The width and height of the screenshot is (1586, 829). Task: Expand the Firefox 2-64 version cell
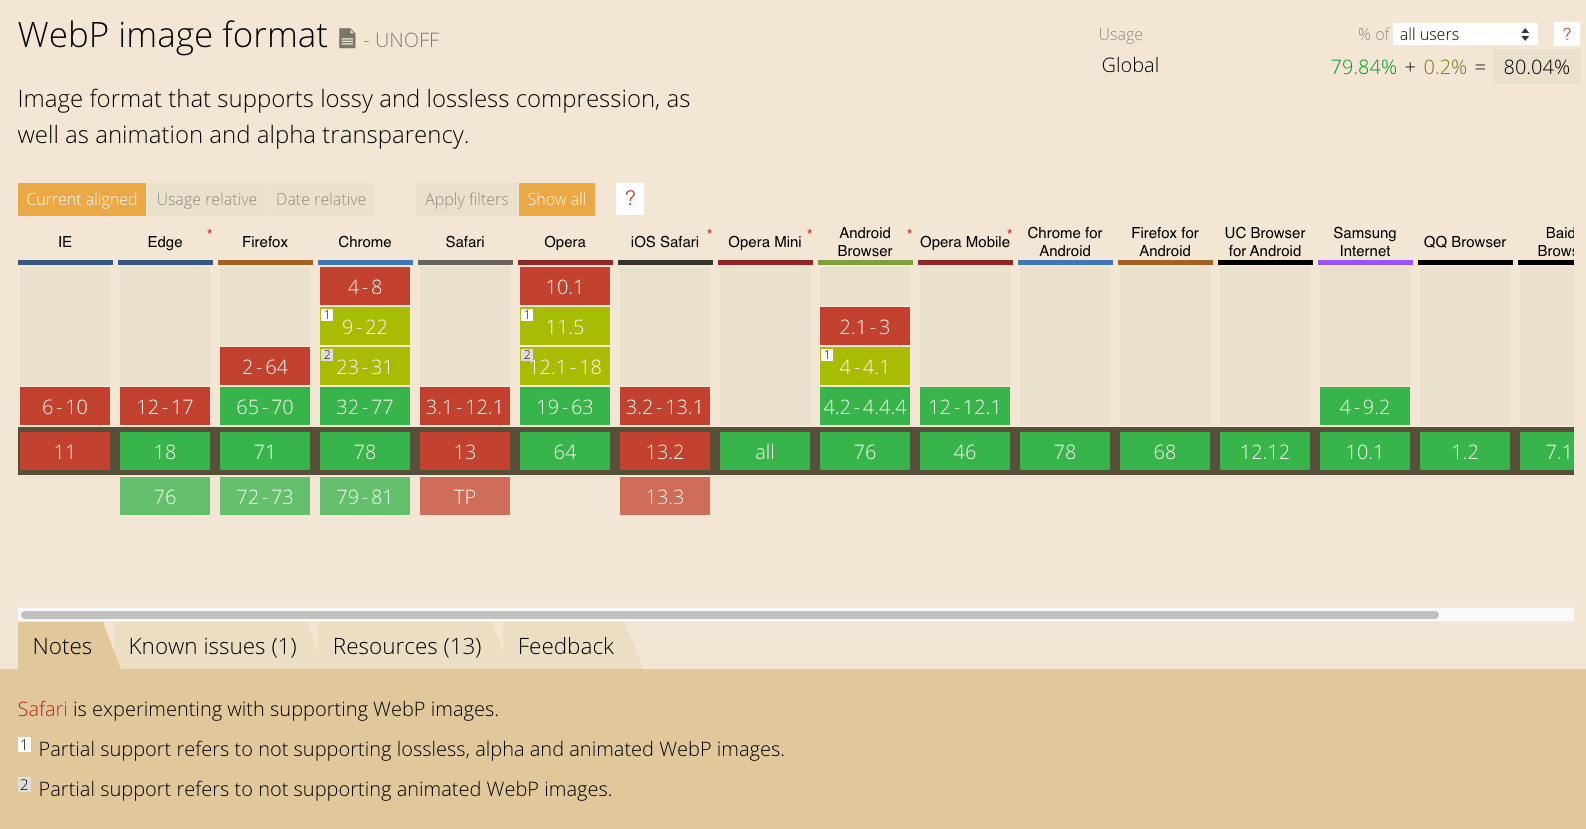(265, 366)
